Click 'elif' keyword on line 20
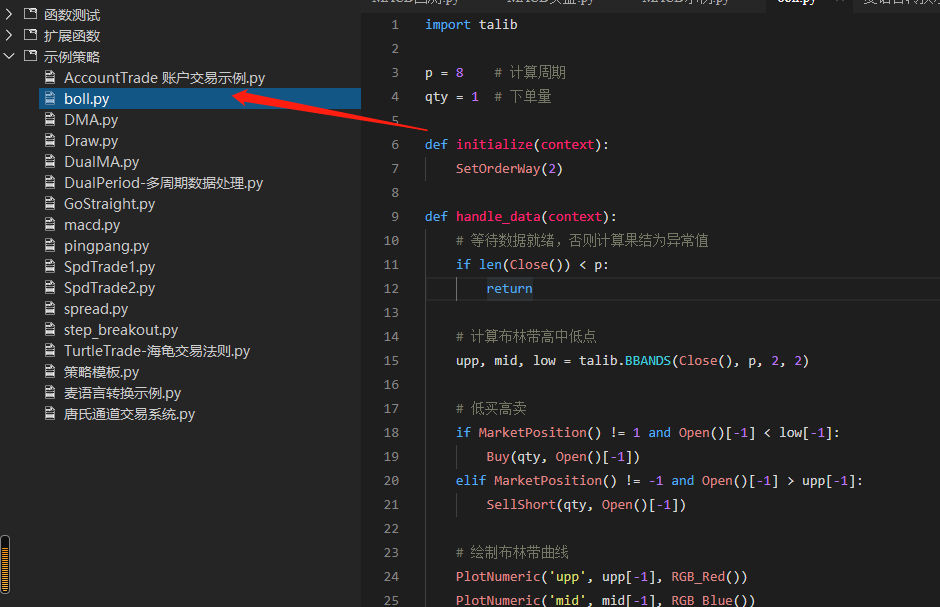 (x=471, y=480)
